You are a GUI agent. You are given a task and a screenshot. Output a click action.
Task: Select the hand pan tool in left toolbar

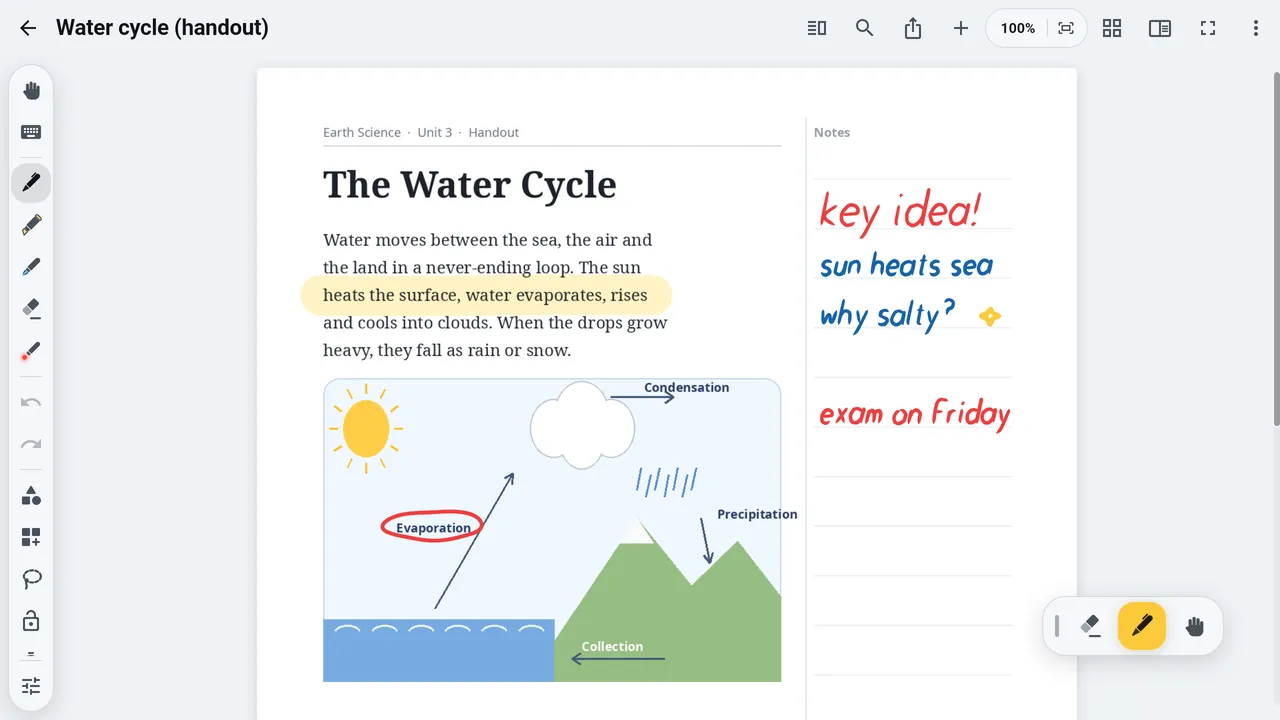click(31, 90)
